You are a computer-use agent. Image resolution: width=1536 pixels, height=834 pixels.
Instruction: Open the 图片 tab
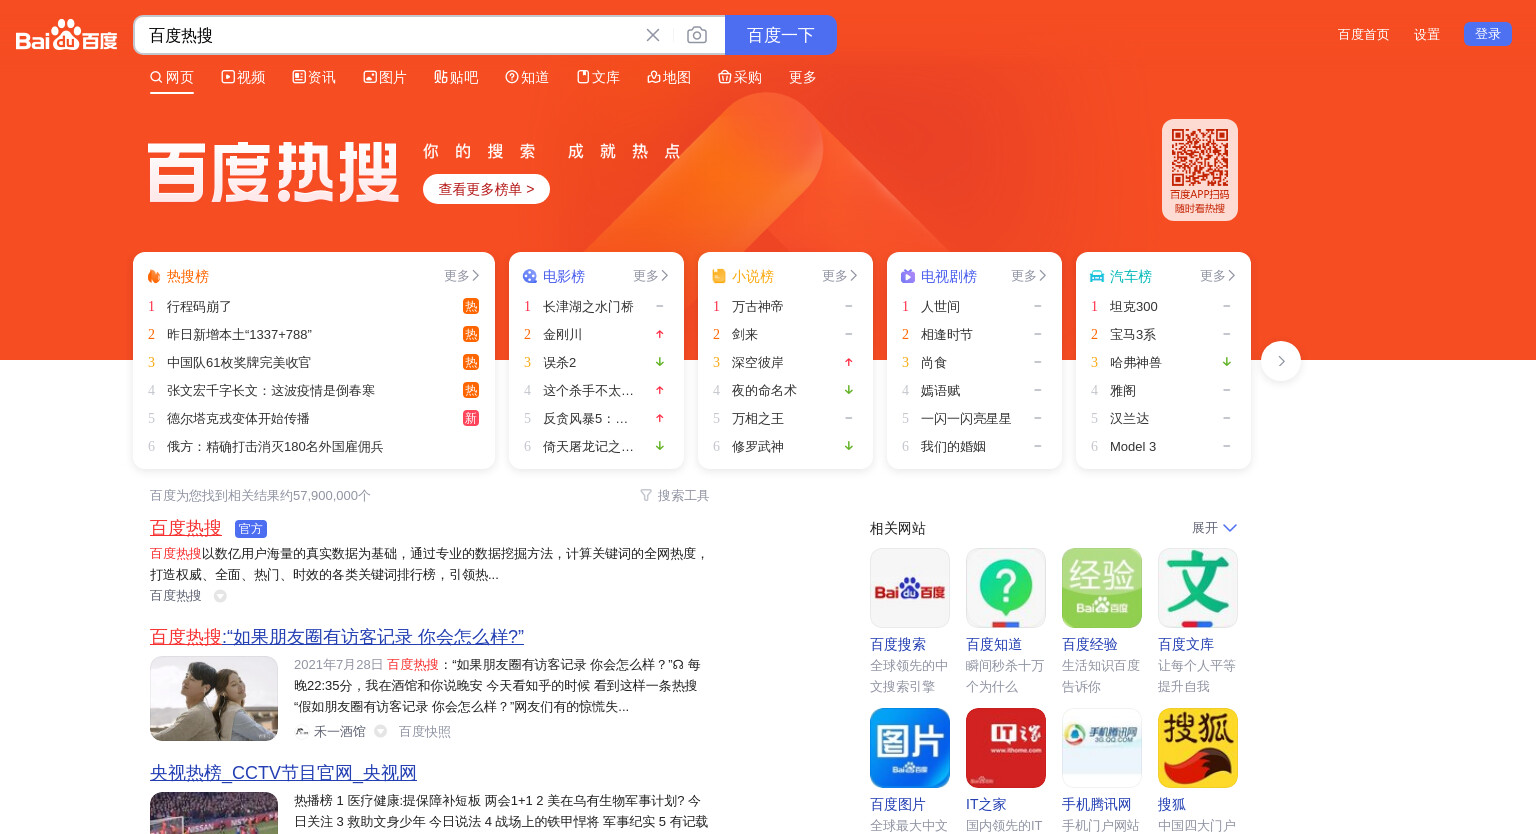pos(385,77)
